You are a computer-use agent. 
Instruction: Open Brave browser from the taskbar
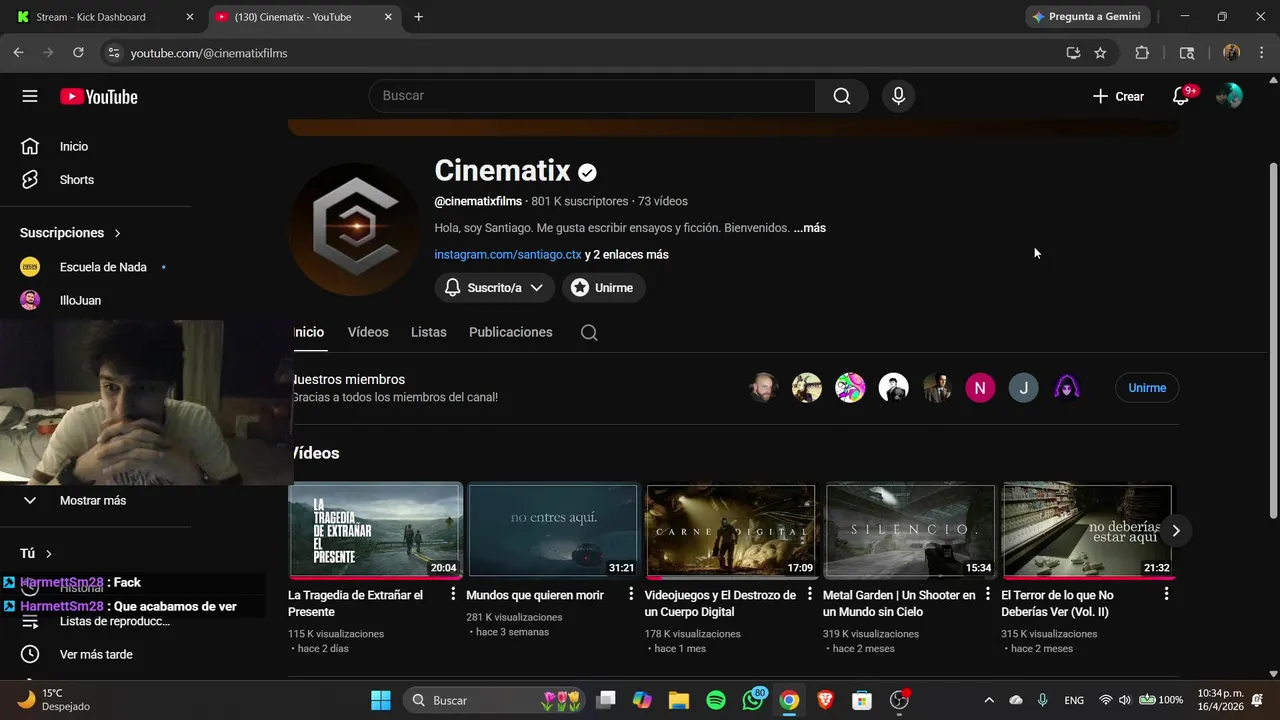click(x=826, y=700)
